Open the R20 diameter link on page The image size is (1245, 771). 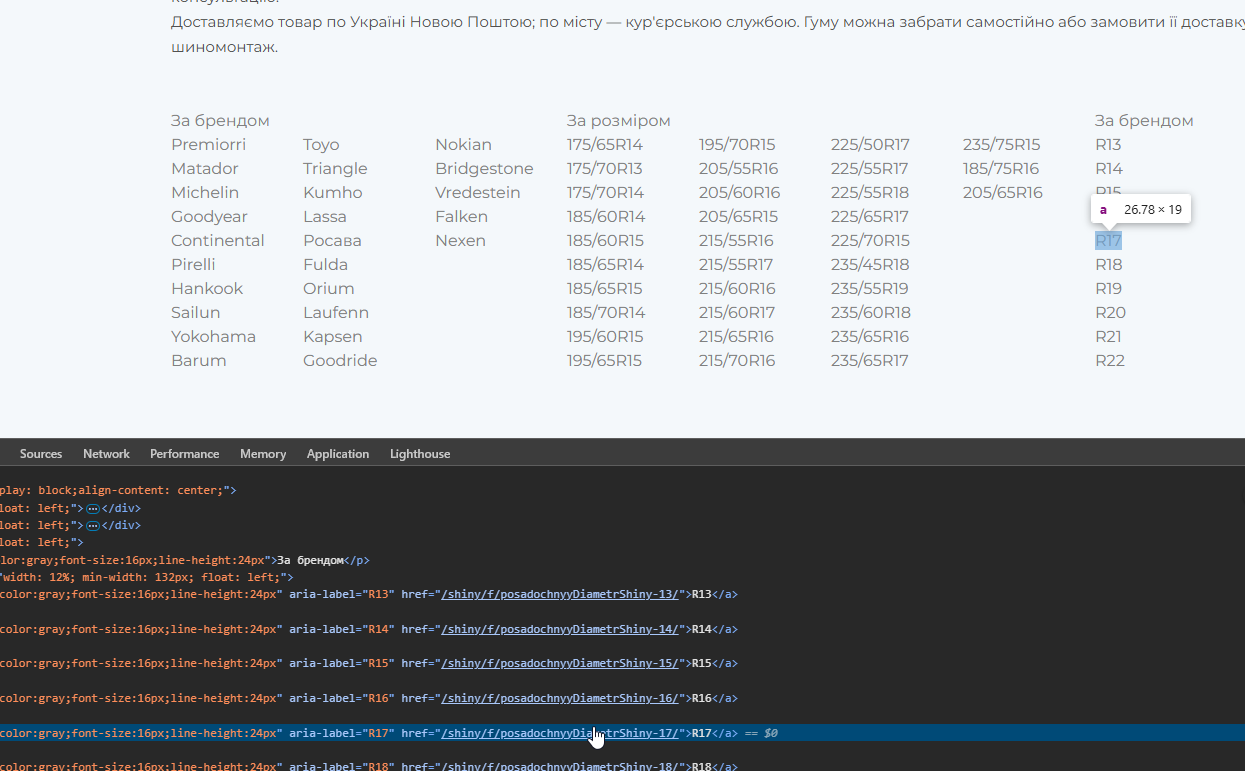(x=1110, y=313)
